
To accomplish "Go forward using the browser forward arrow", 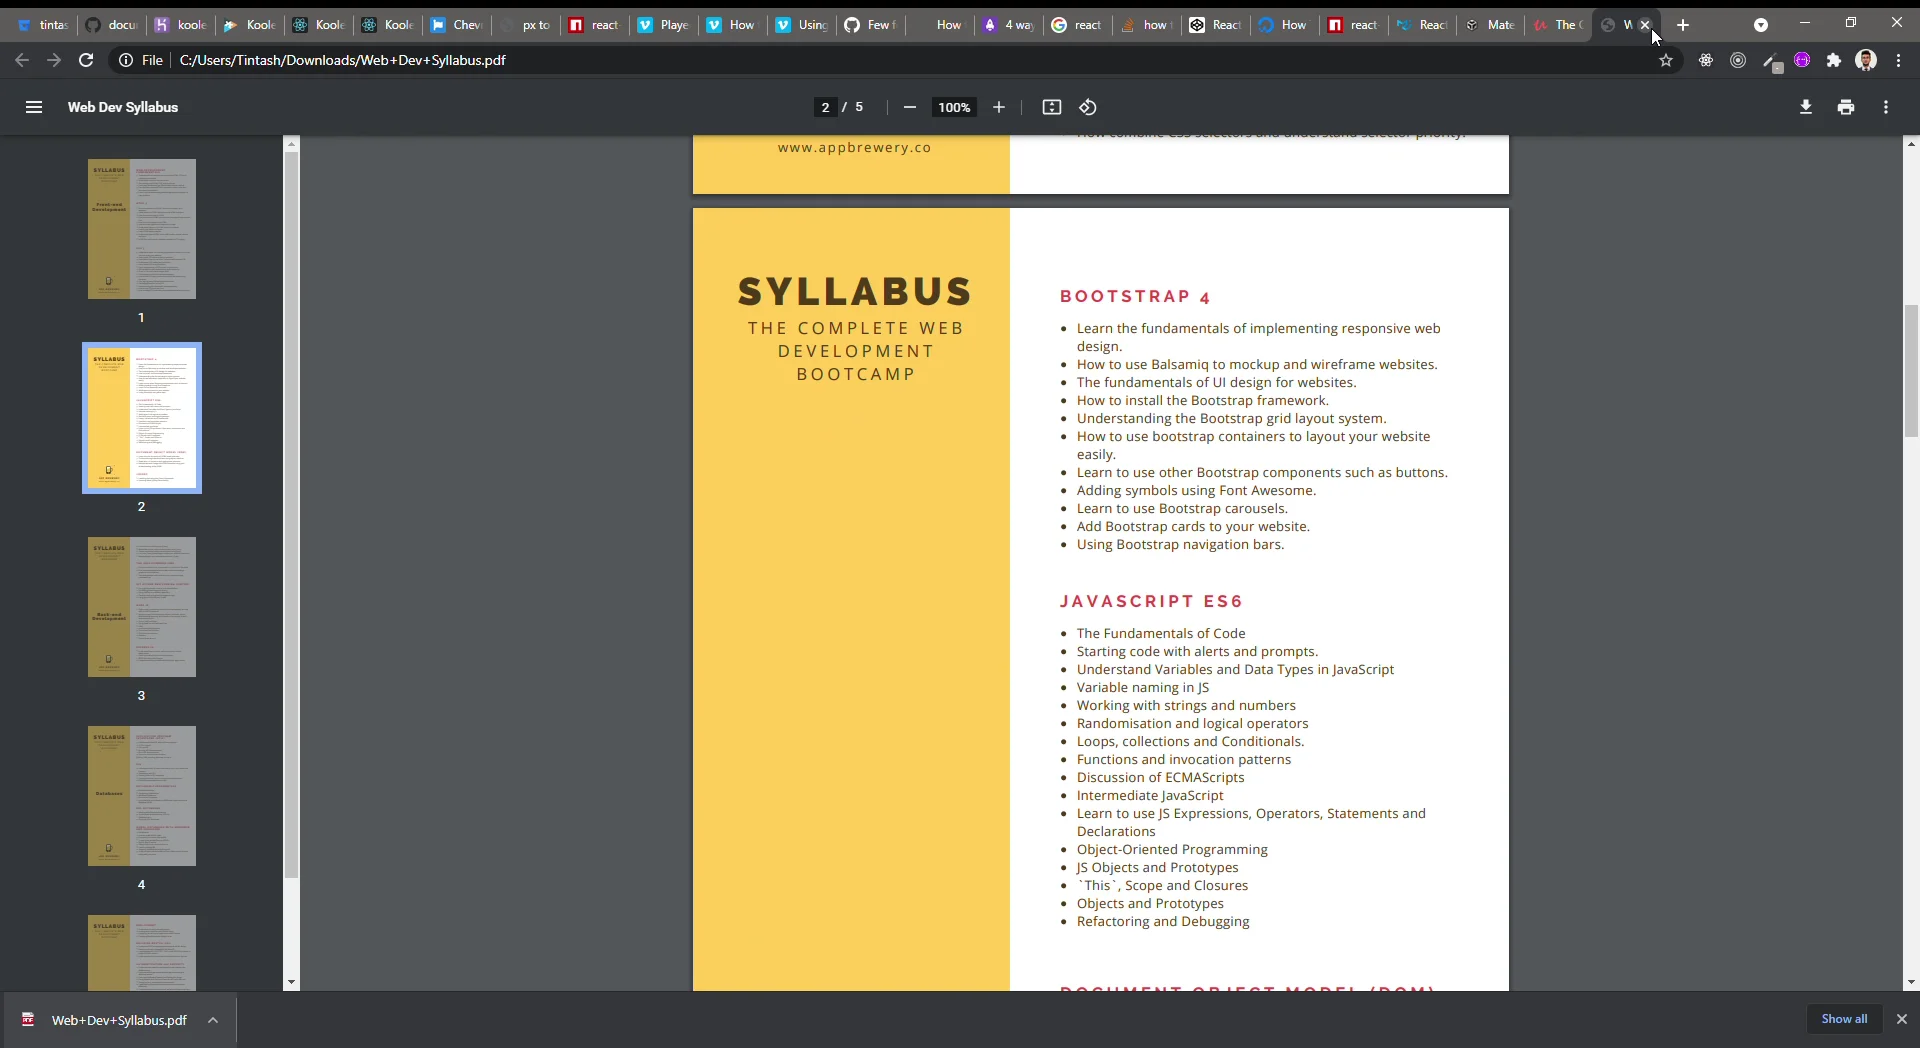I will pos(54,60).
